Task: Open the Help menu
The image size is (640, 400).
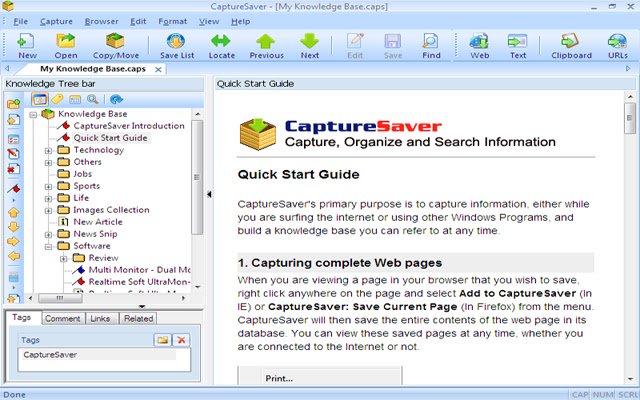Action: pos(240,22)
